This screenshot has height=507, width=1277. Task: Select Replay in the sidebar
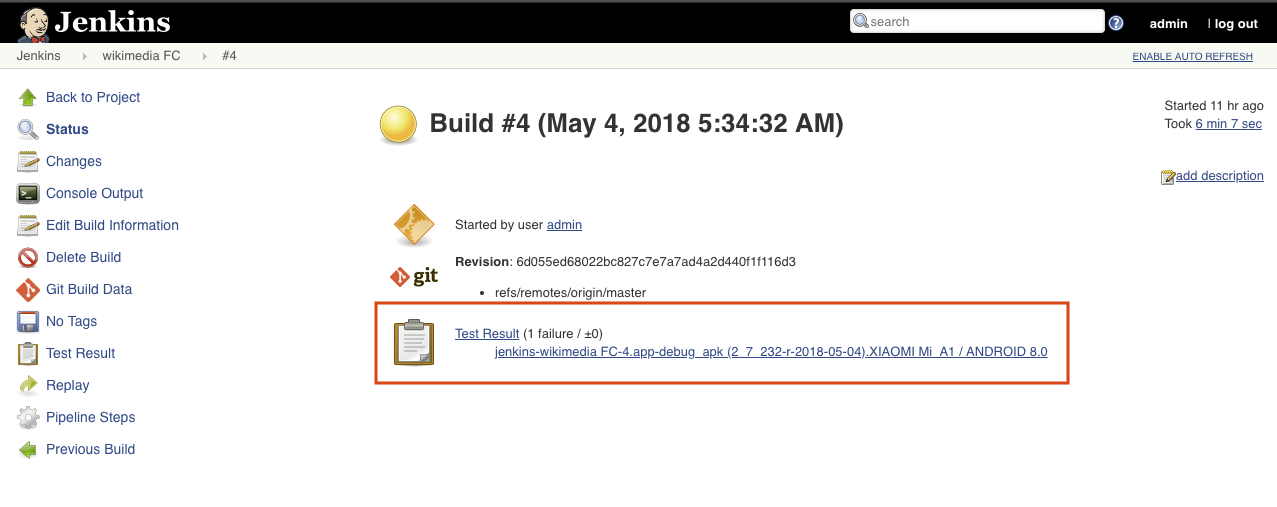(x=68, y=385)
